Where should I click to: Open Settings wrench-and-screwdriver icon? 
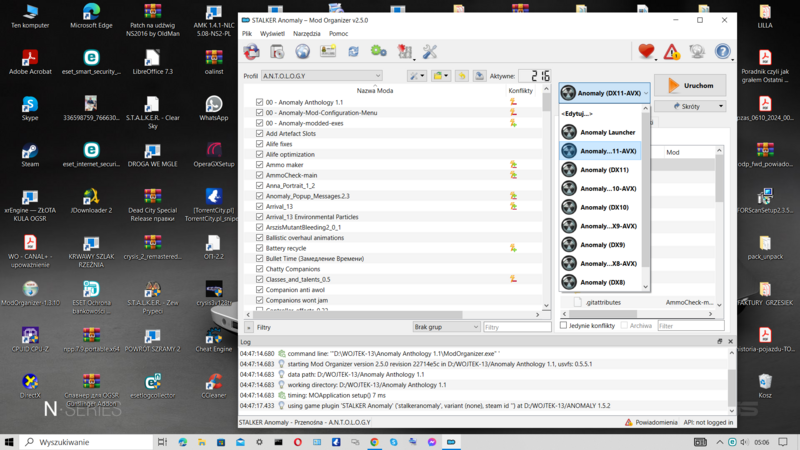coord(430,52)
